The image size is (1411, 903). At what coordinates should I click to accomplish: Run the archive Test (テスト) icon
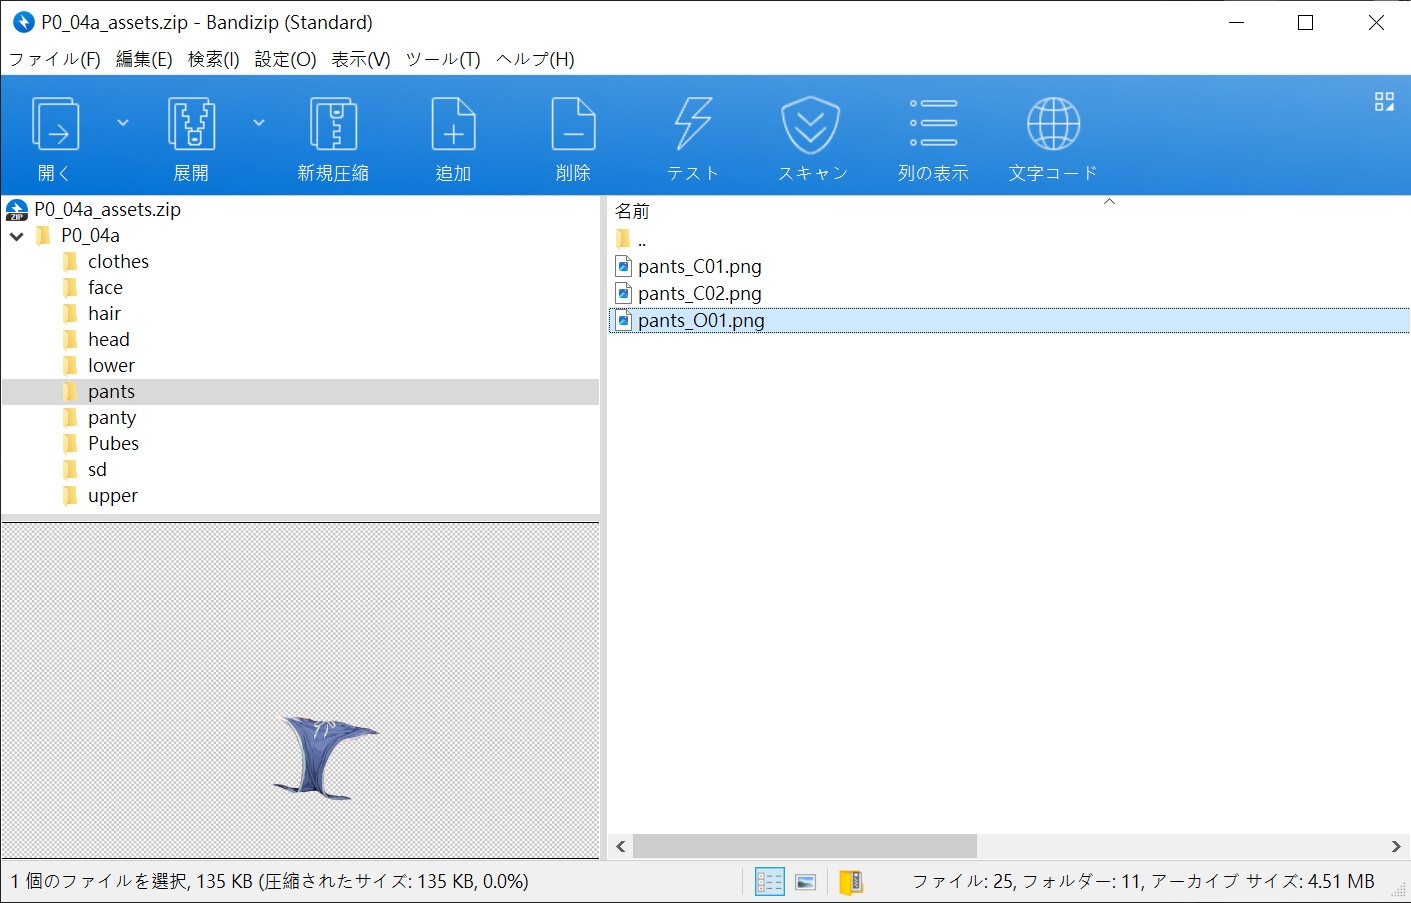point(693,125)
